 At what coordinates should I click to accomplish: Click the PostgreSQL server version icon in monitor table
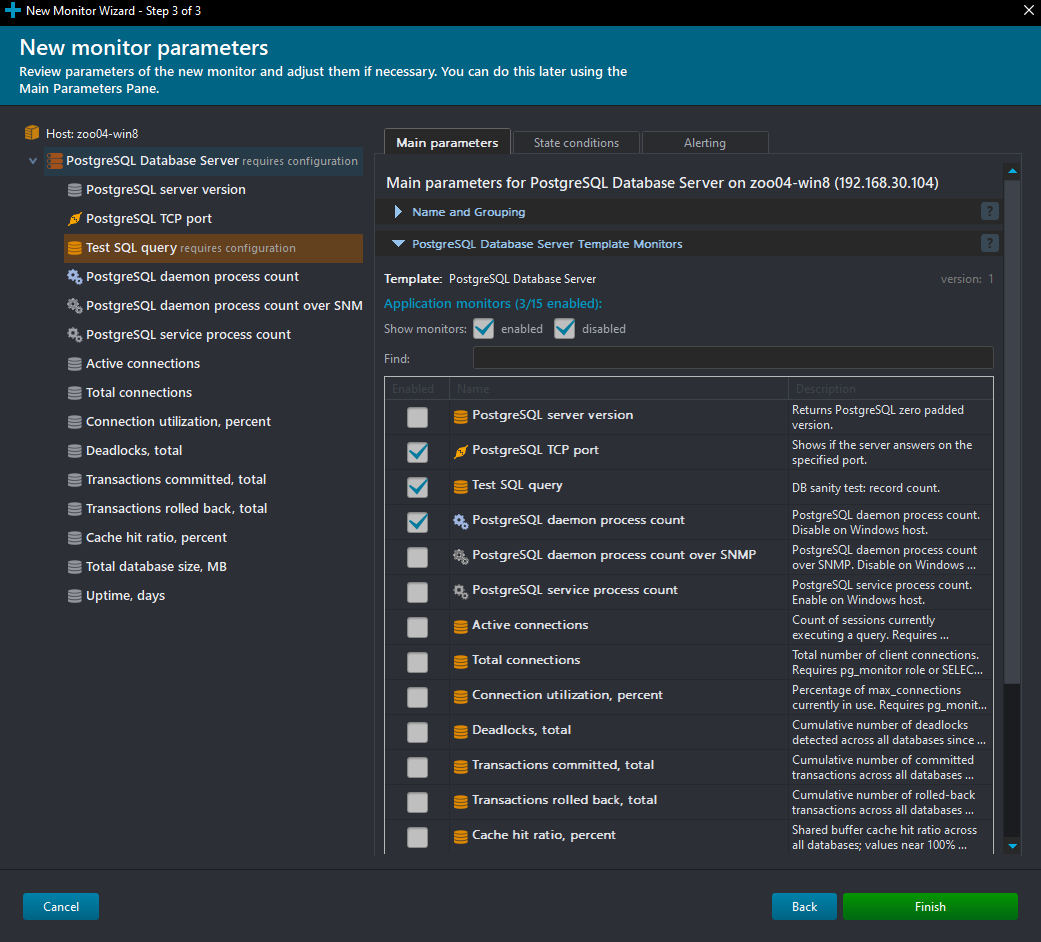click(x=461, y=417)
